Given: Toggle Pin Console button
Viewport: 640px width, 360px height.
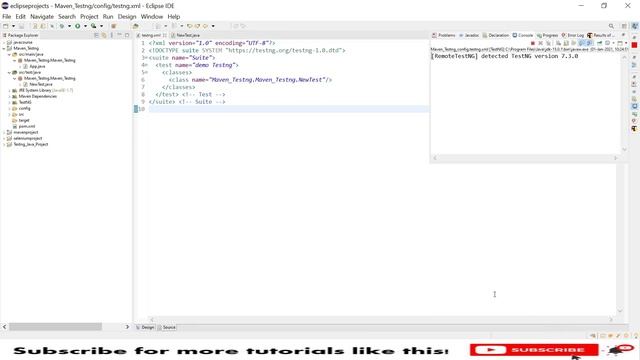Looking at the screenshot, I should (599, 43).
